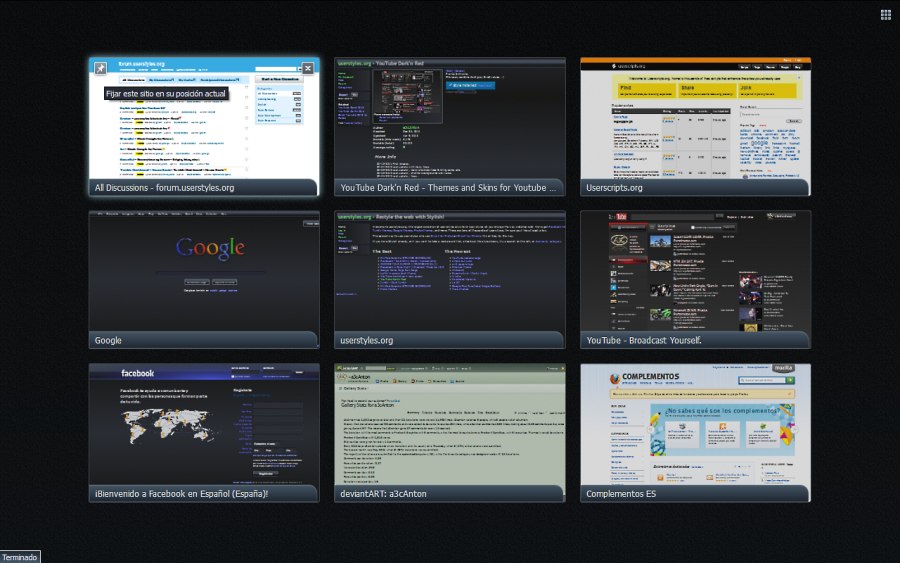Click the 'Terminado' status bar text
The height and width of the screenshot is (563, 900).
click(x=20, y=557)
